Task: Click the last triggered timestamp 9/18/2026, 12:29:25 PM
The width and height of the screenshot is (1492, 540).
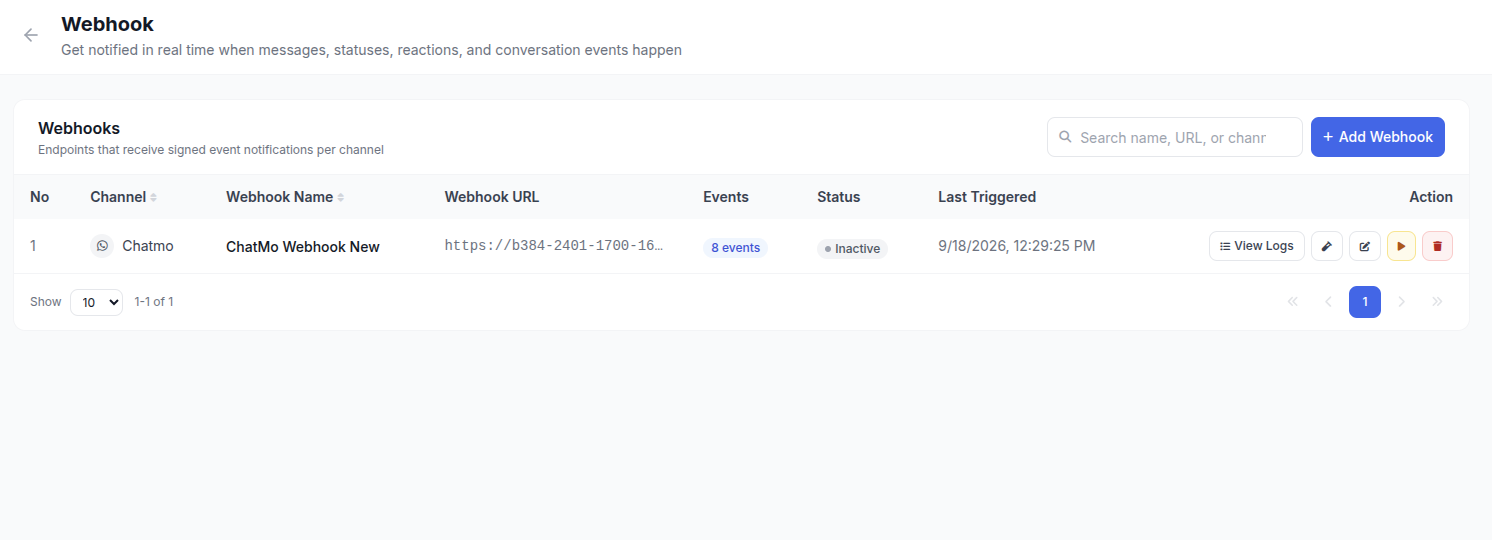Action: pyautogui.click(x=1016, y=246)
